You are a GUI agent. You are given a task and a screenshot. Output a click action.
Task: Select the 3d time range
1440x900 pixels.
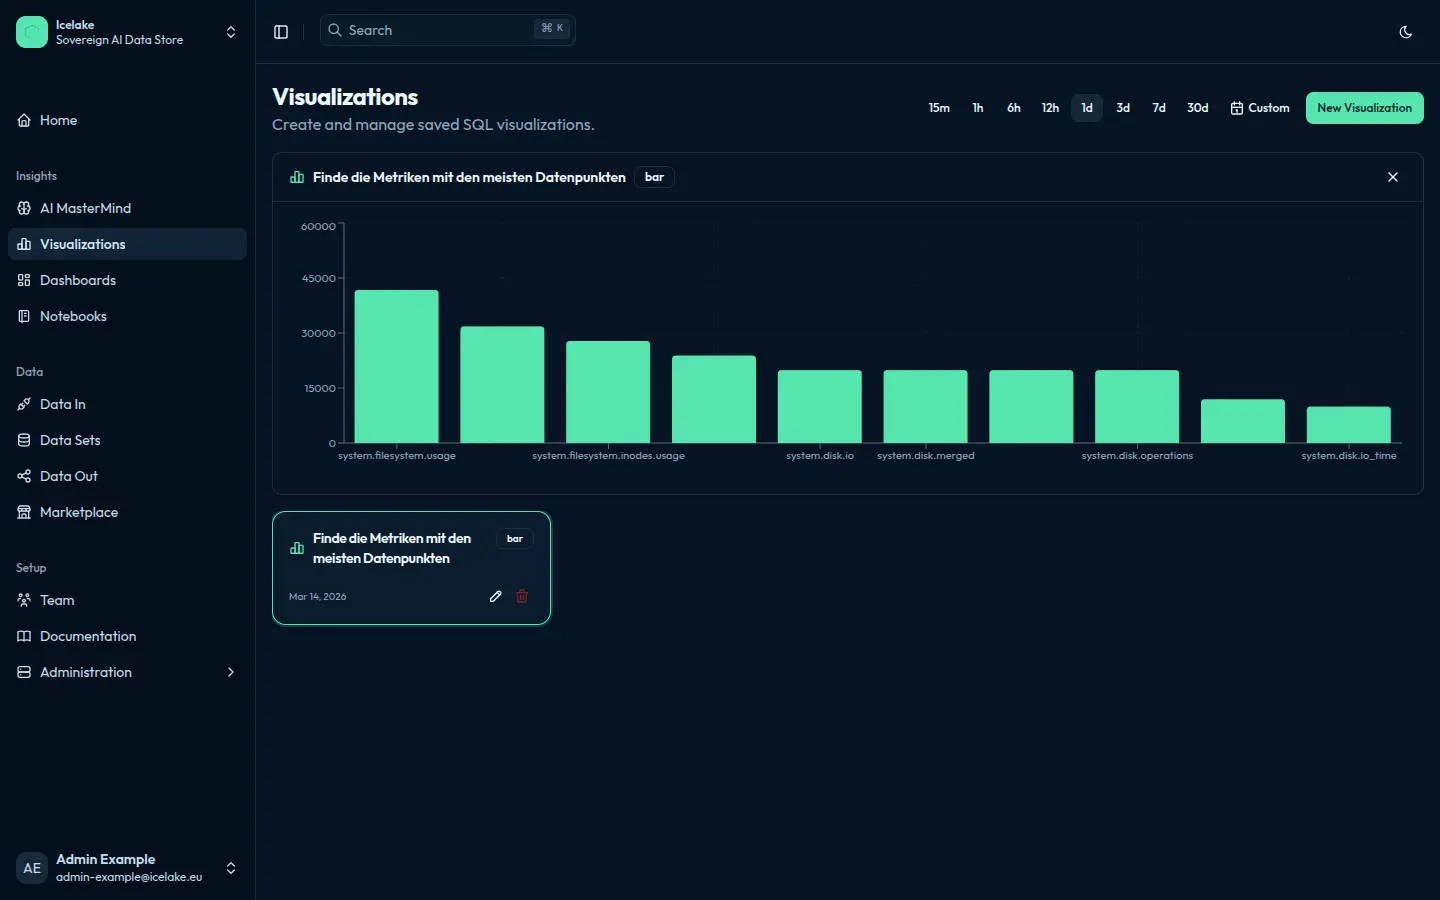[x=1123, y=108]
